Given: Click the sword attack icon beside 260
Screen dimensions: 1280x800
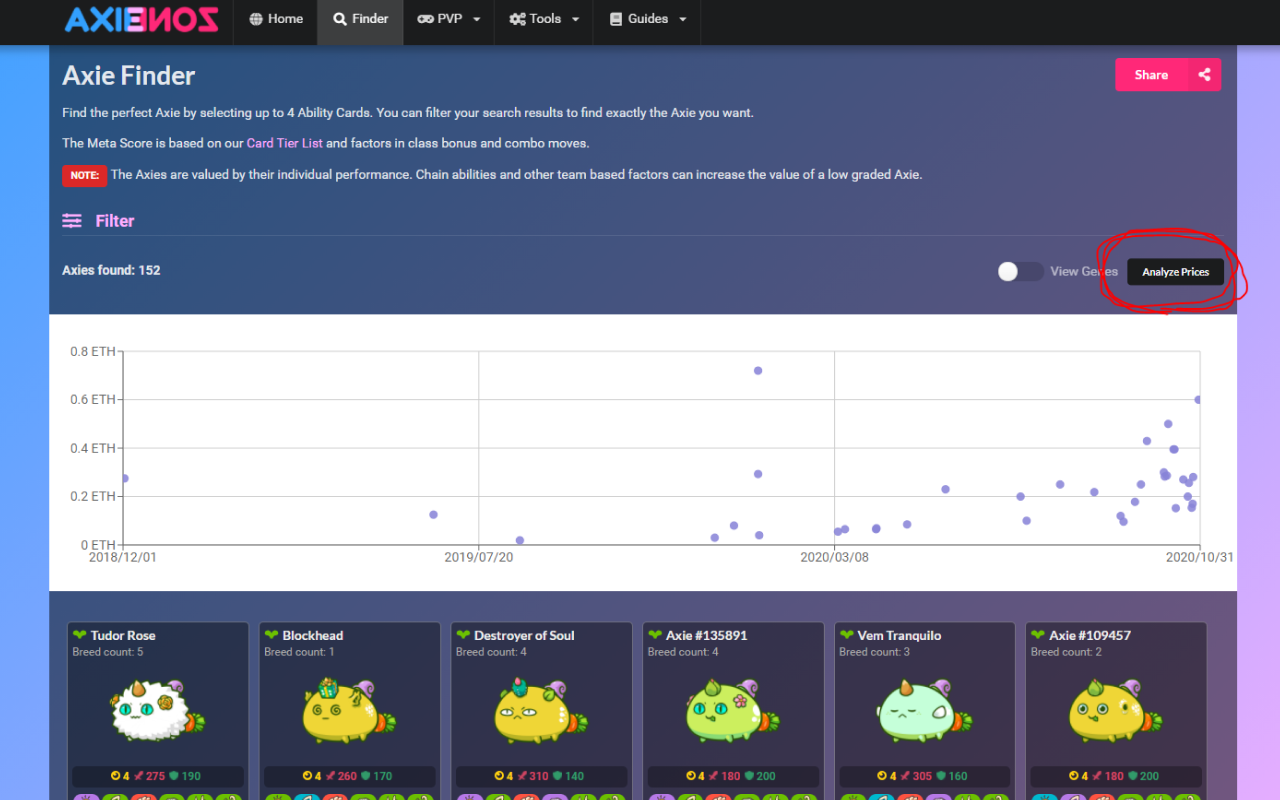Looking at the screenshot, I should point(331,776).
